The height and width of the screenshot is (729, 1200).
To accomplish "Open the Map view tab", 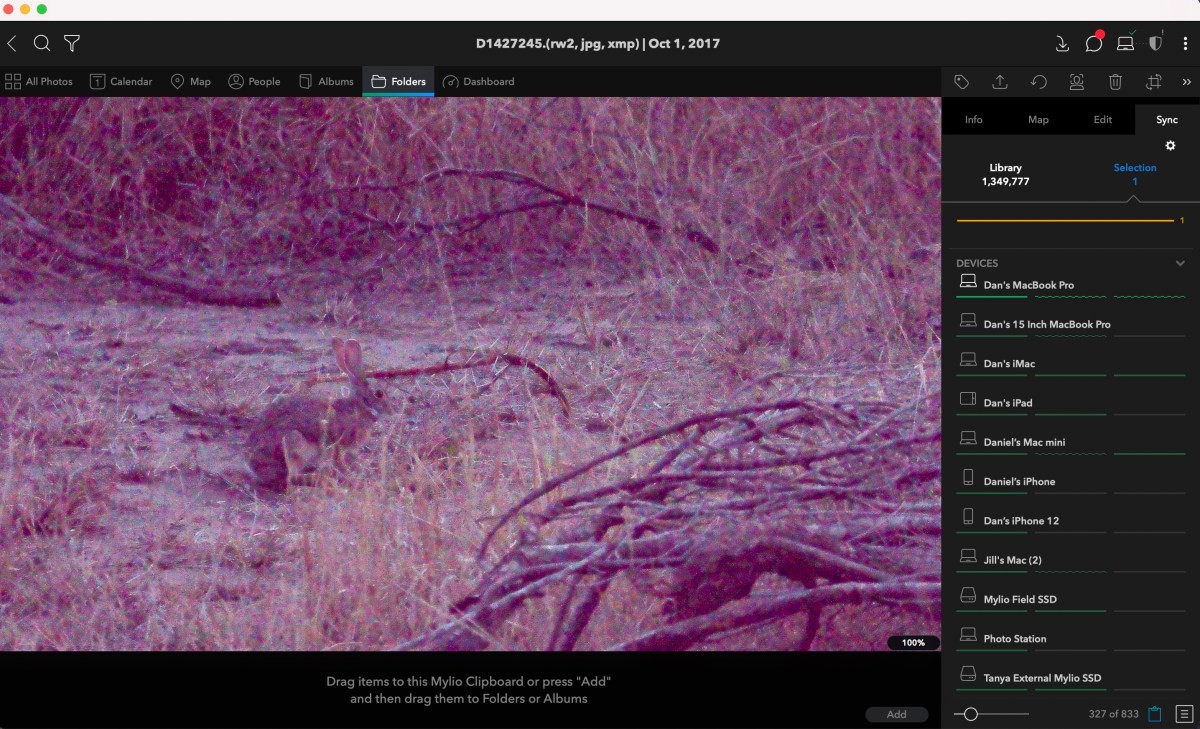I will click(190, 82).
